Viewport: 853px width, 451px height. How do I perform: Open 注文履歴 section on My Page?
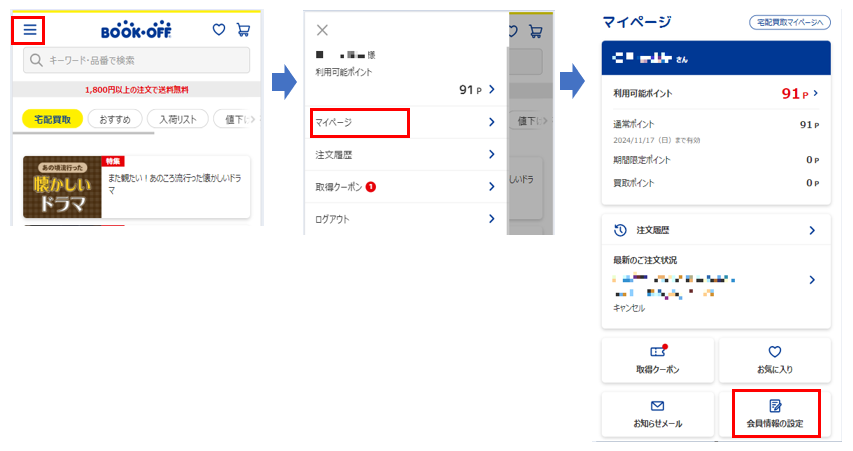716,230
